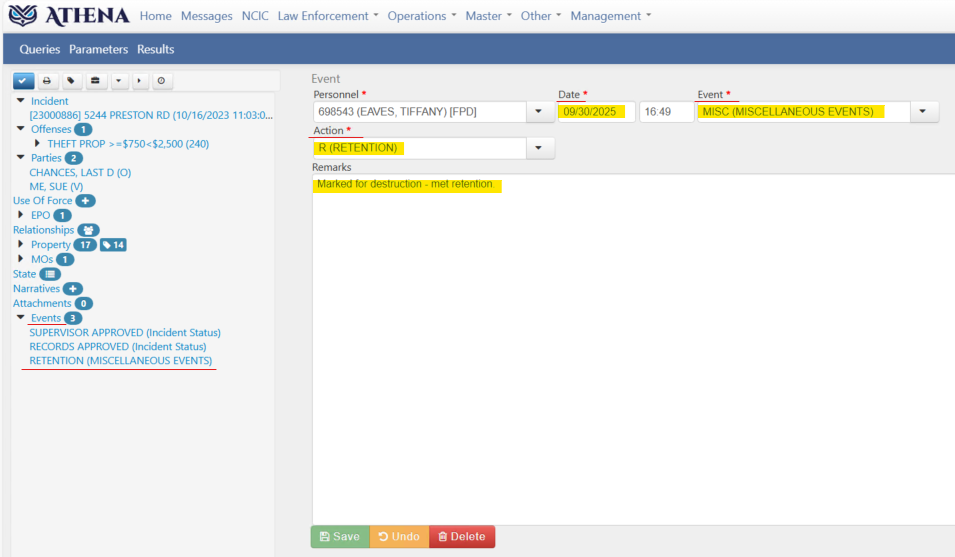Open the Law Enforcement menu
Viewport: 955px width, 557px height.
pos(328,16)
